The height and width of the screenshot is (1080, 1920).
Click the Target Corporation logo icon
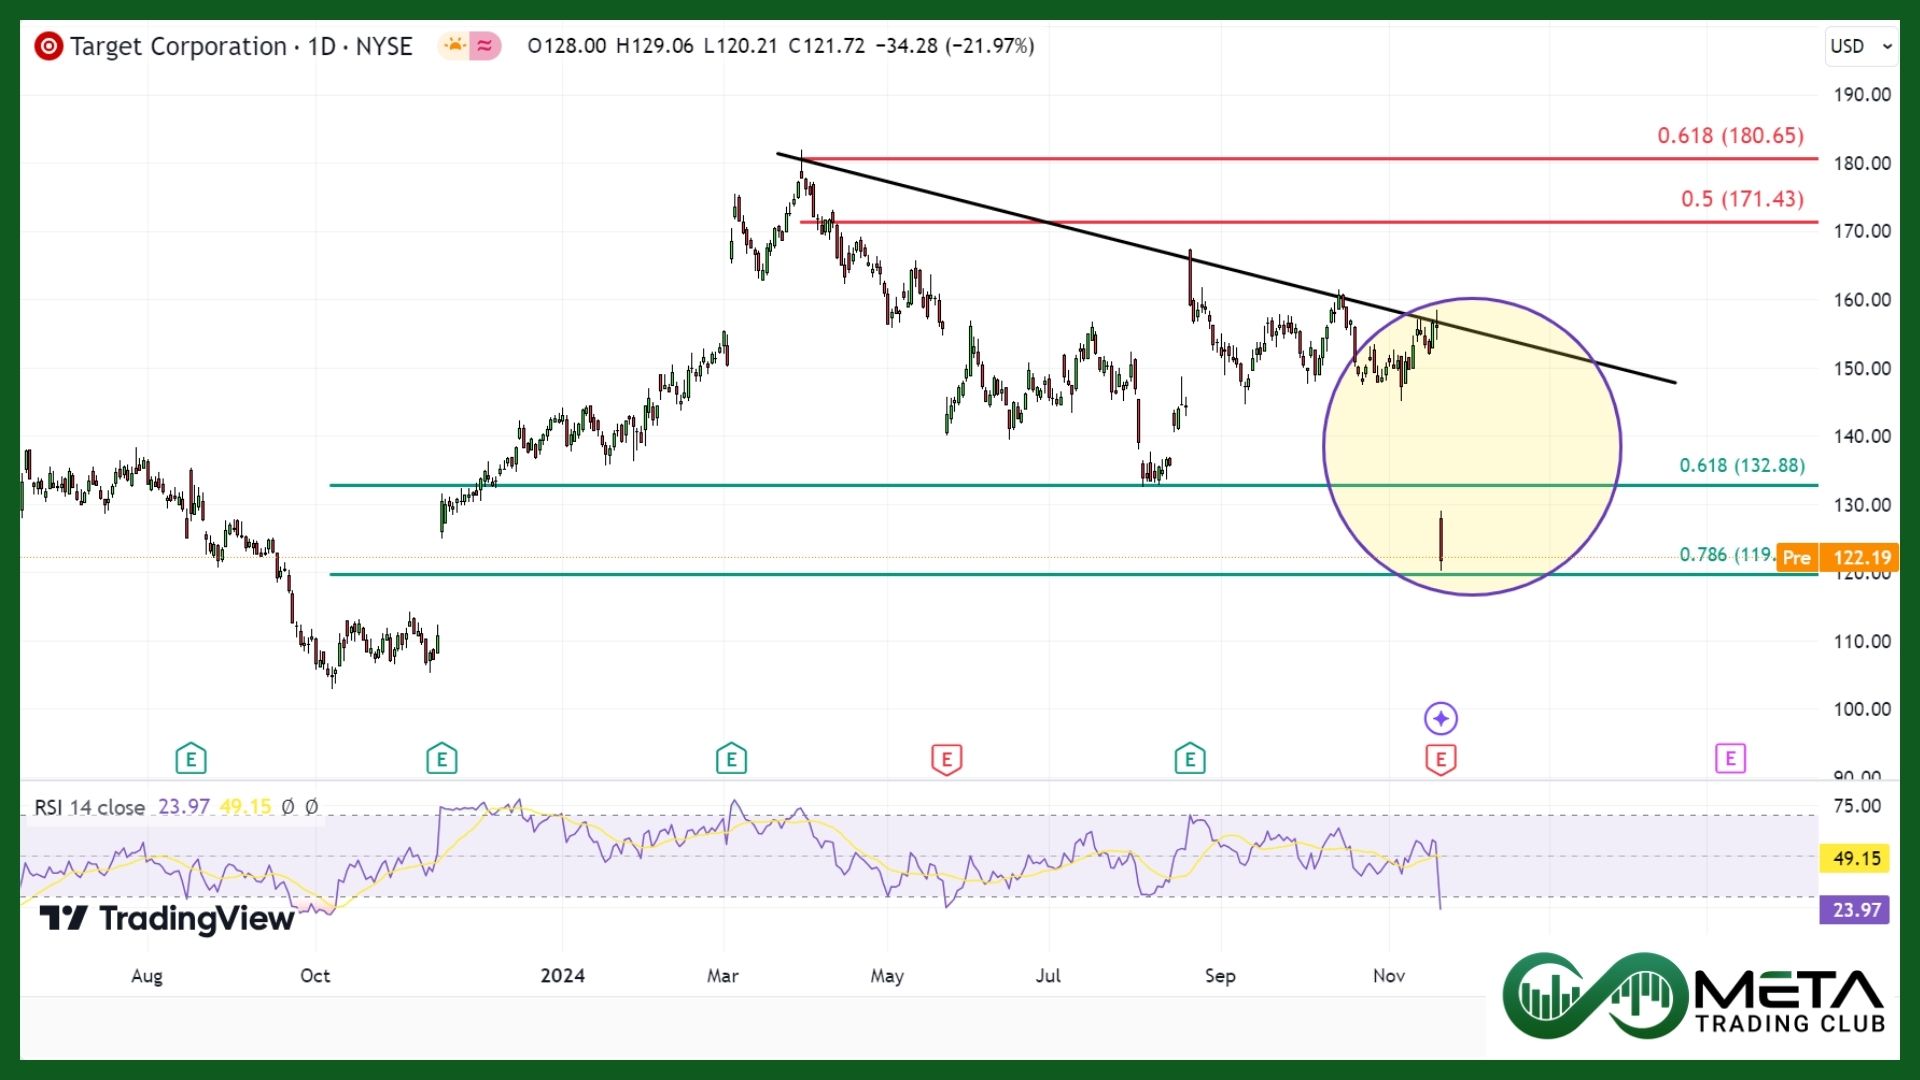click(48, 46)
